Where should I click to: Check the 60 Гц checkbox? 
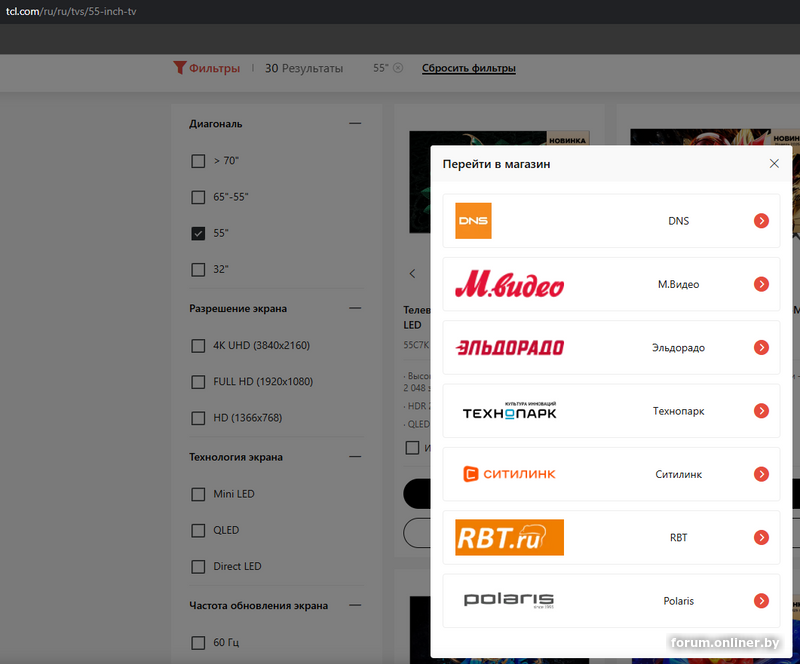[198, 643]
